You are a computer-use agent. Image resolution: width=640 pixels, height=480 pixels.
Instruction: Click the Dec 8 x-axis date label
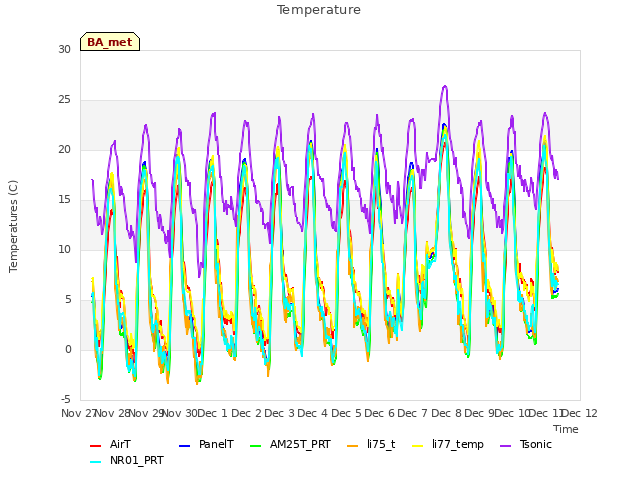[x=446, y=413]
